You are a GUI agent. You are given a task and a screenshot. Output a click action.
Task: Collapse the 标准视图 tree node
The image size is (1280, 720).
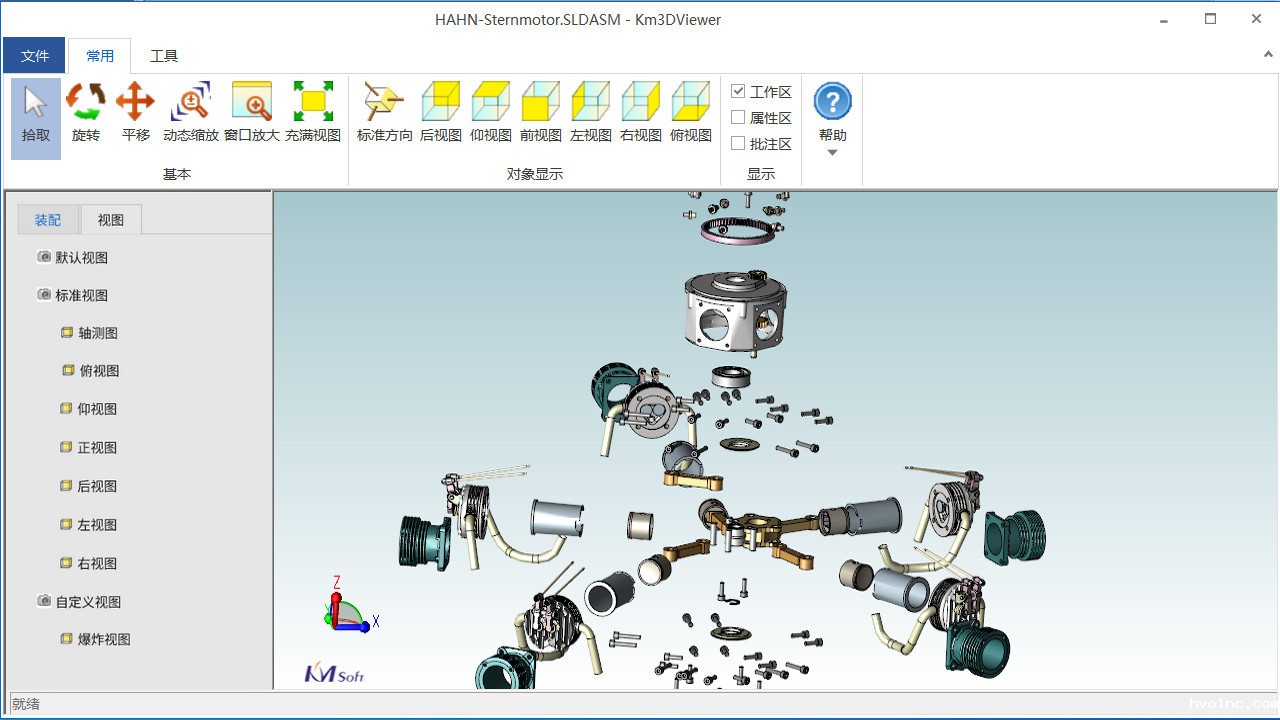point(44,295)
